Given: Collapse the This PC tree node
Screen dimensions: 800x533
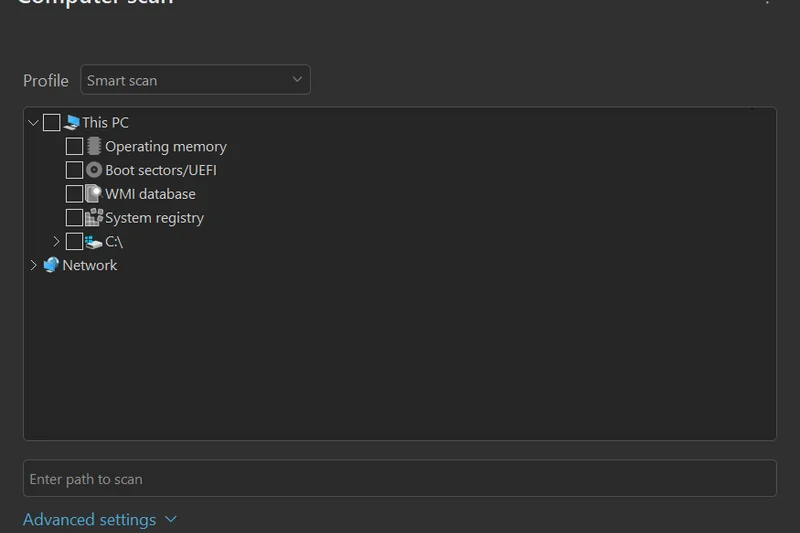Looking at the screenshot, I should [x=33, y=123].
